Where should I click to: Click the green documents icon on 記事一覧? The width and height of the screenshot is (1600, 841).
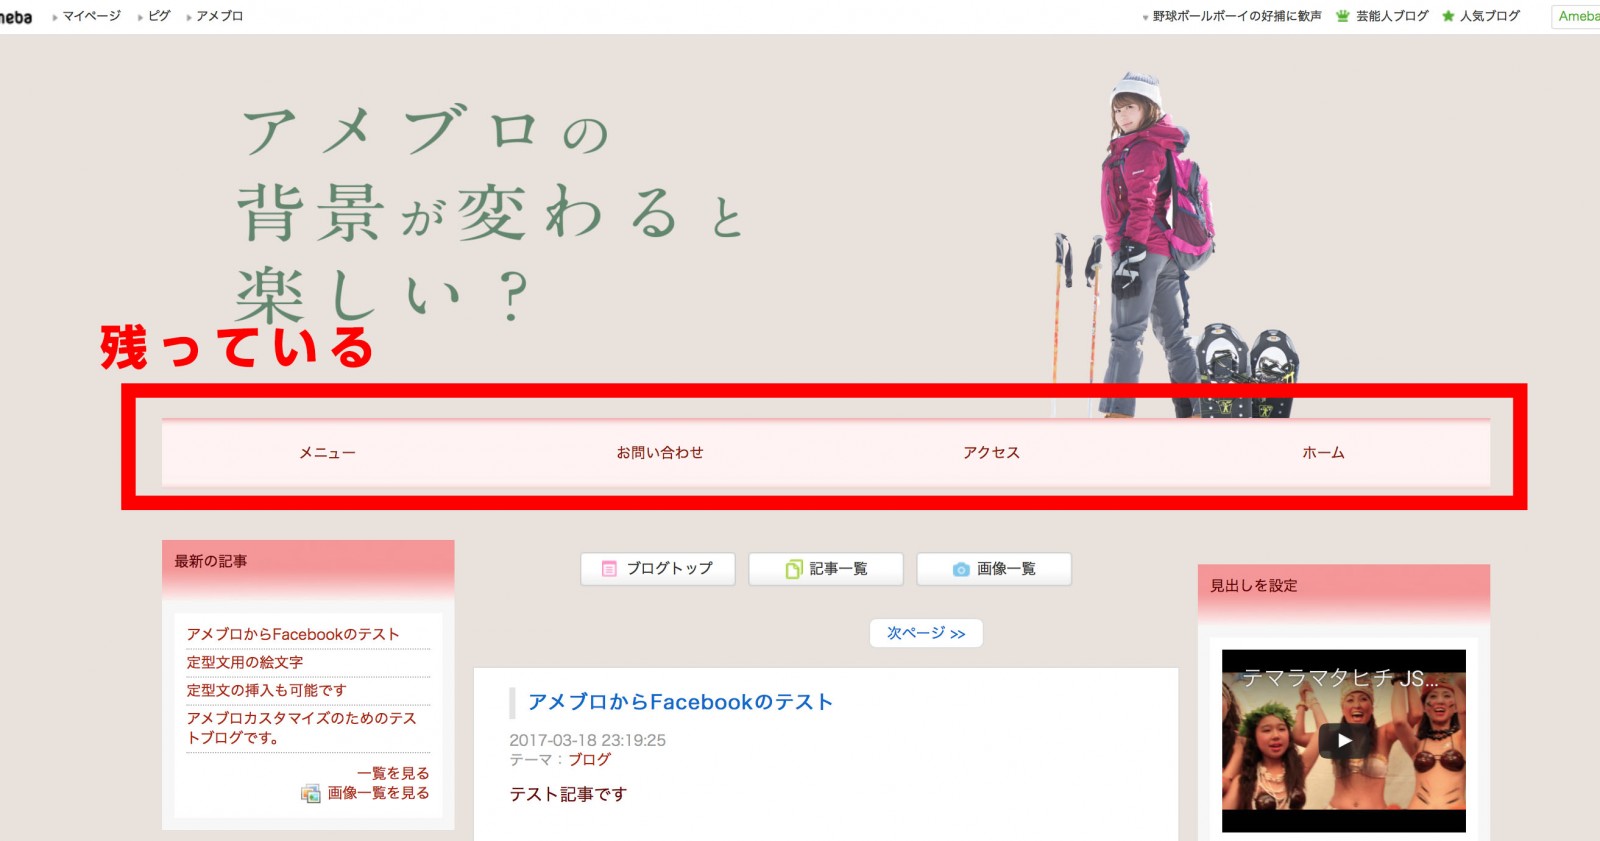coord(794,569)
